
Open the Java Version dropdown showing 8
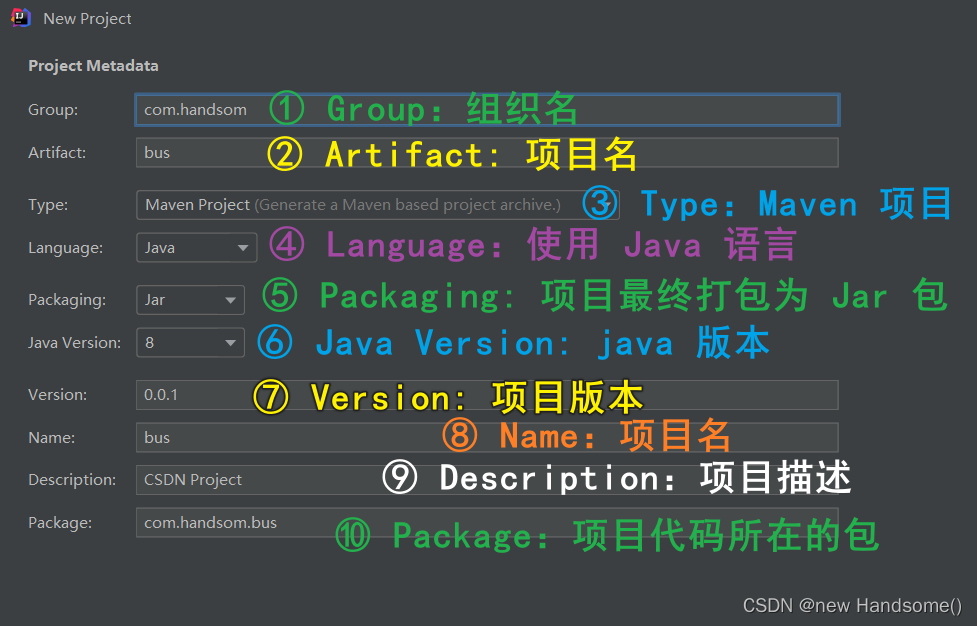(x=190, y=342)
